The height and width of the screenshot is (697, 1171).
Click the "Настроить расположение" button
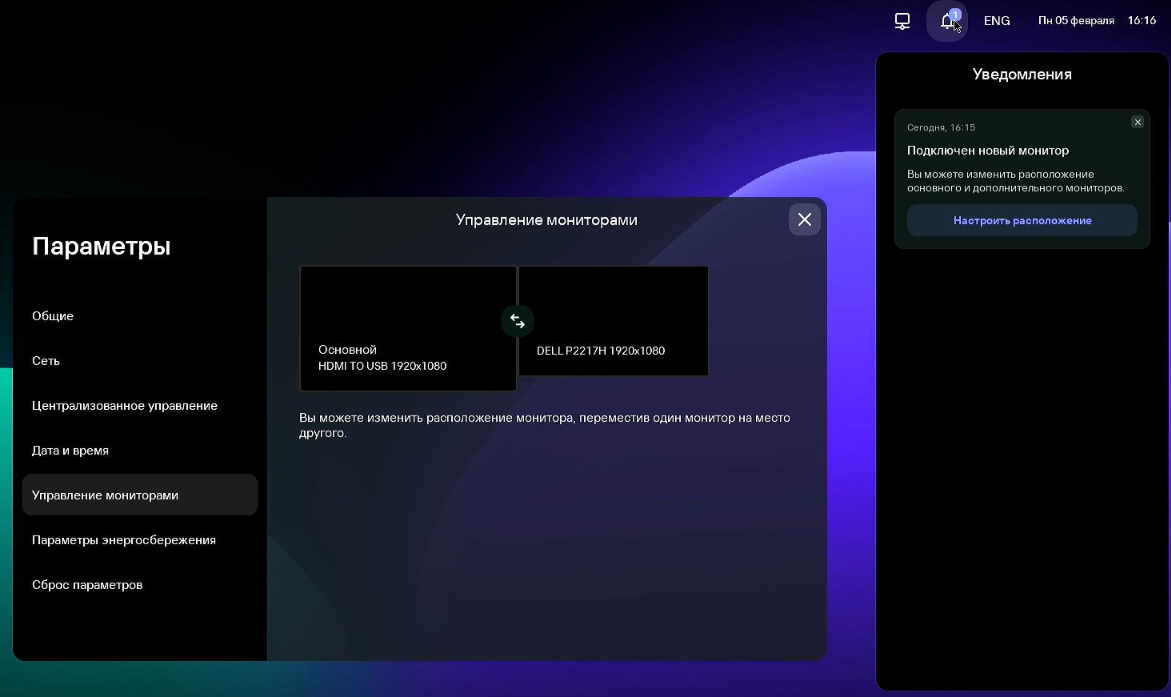click(x=1021, y=220)
